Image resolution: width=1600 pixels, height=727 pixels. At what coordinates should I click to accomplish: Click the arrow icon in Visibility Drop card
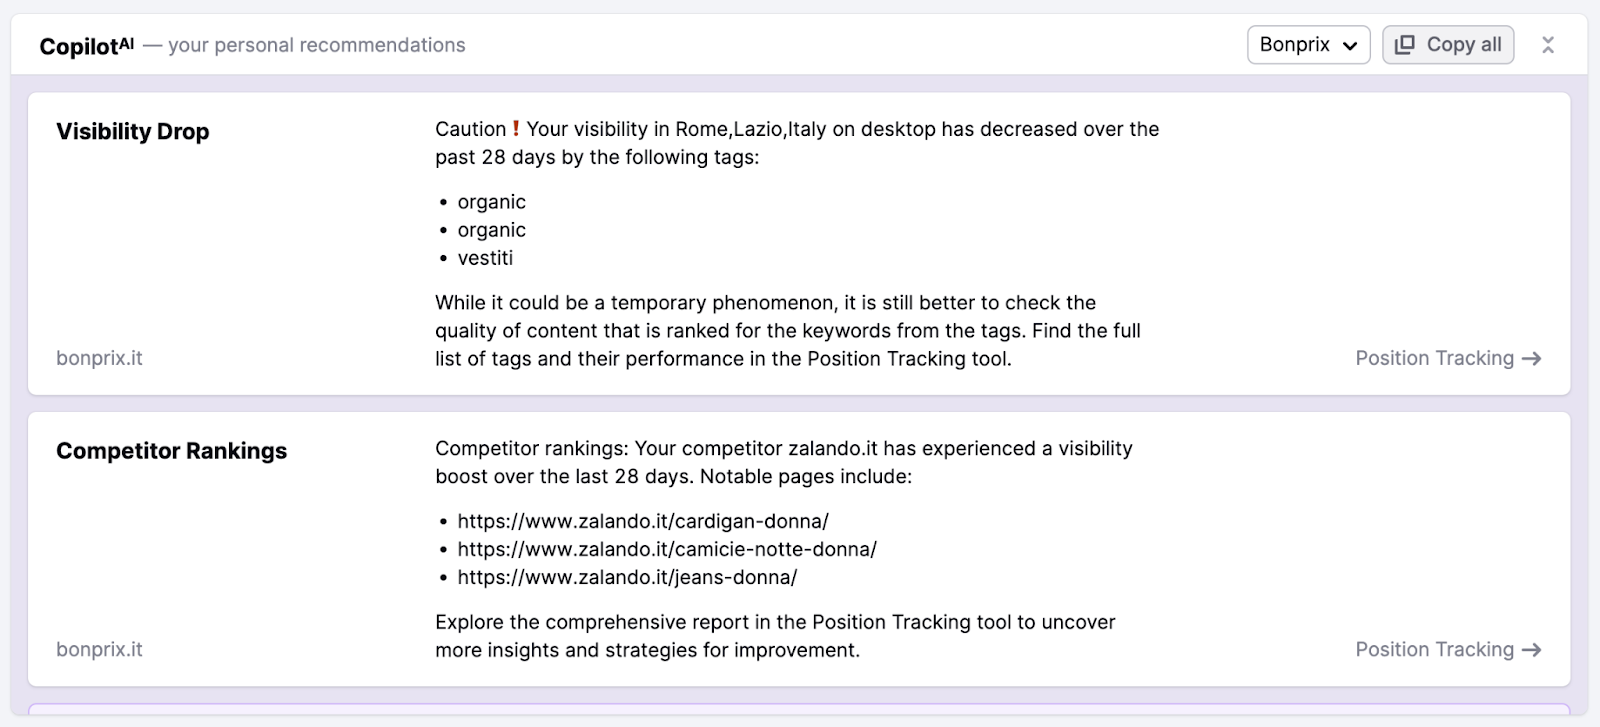[x=1531, y=359]
